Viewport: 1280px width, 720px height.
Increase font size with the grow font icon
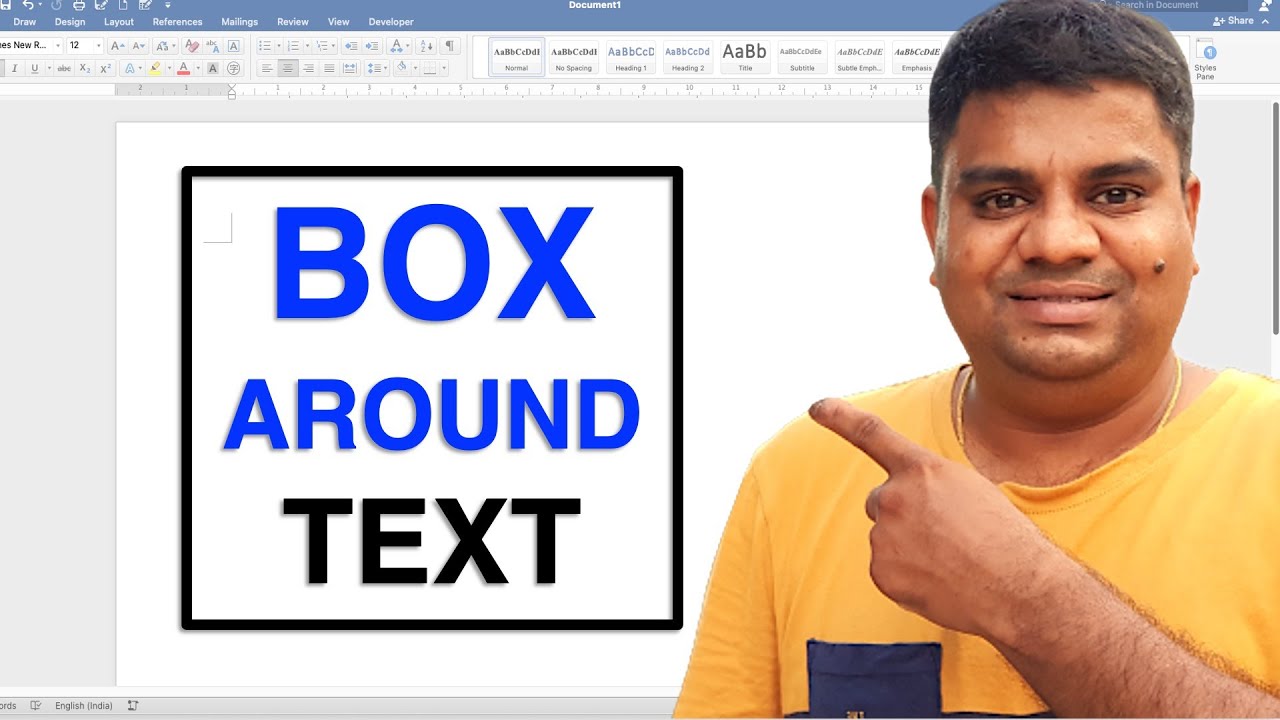click(116, 46)
